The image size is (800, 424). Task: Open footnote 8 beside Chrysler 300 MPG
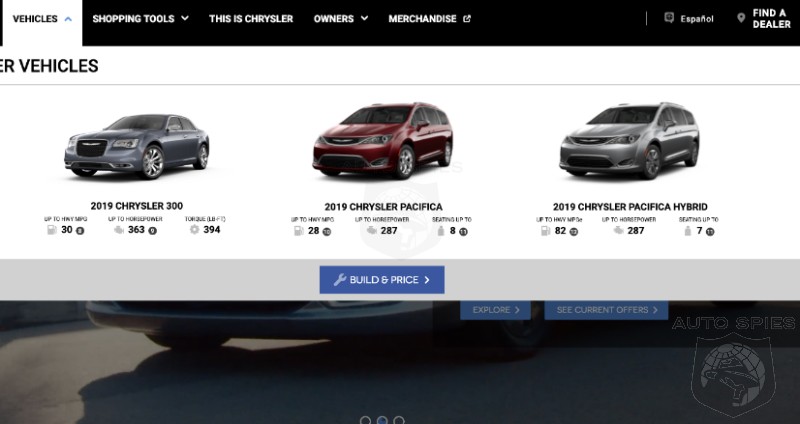pyautogui.click(x=80, y=231)
